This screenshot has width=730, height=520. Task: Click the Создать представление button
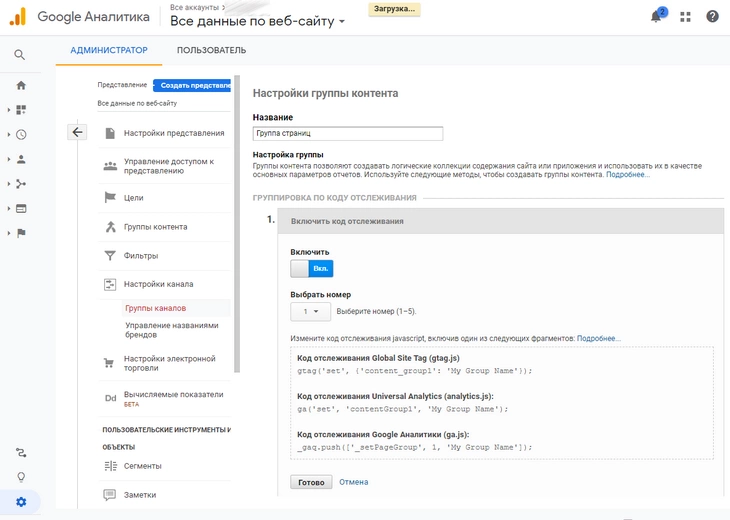pyautogui.click(x=192, y=85)
